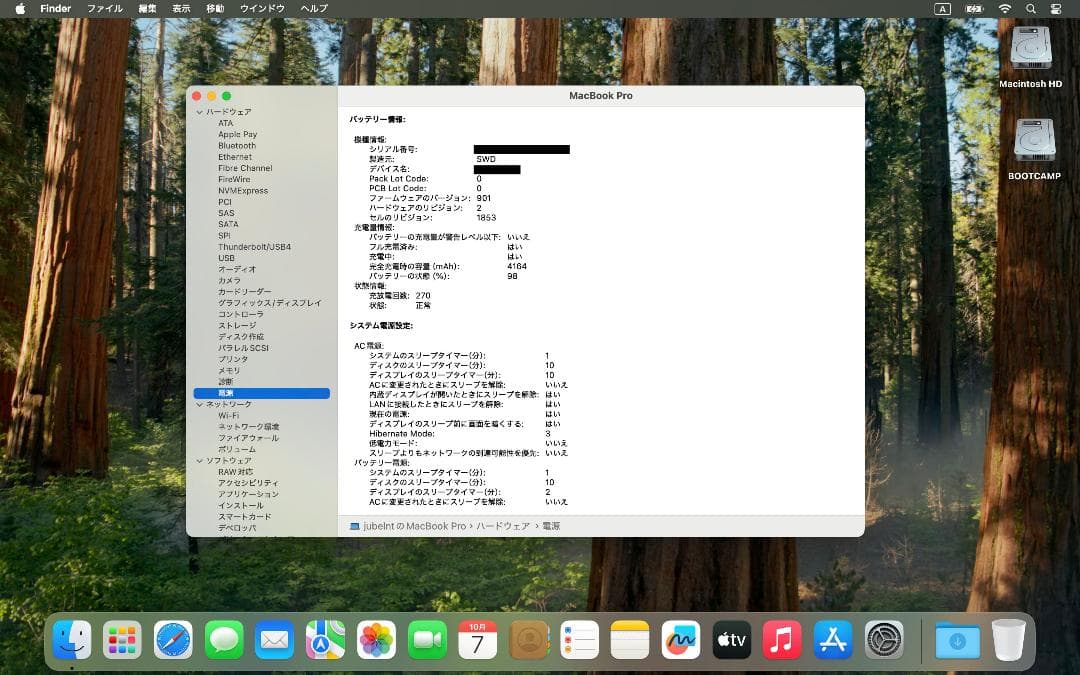1080x675 pixels.
Task: Open Apple Music from the Dock
Action: pos(781,637)
